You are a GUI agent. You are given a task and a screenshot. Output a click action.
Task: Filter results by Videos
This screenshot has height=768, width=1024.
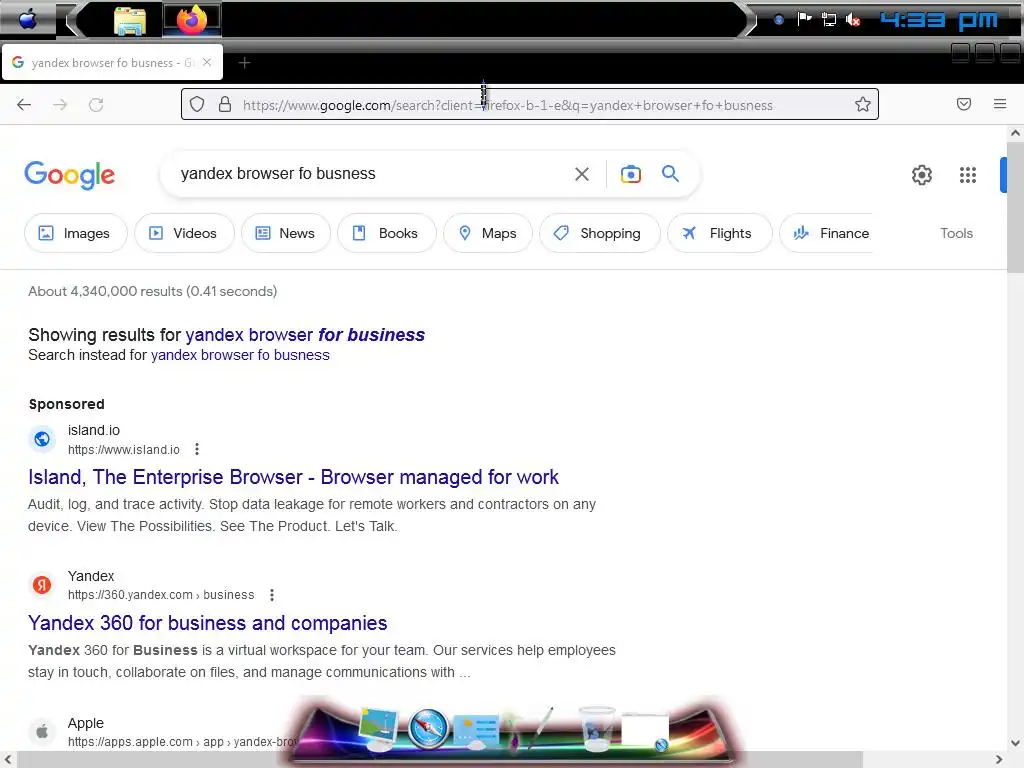click(184, 233)
